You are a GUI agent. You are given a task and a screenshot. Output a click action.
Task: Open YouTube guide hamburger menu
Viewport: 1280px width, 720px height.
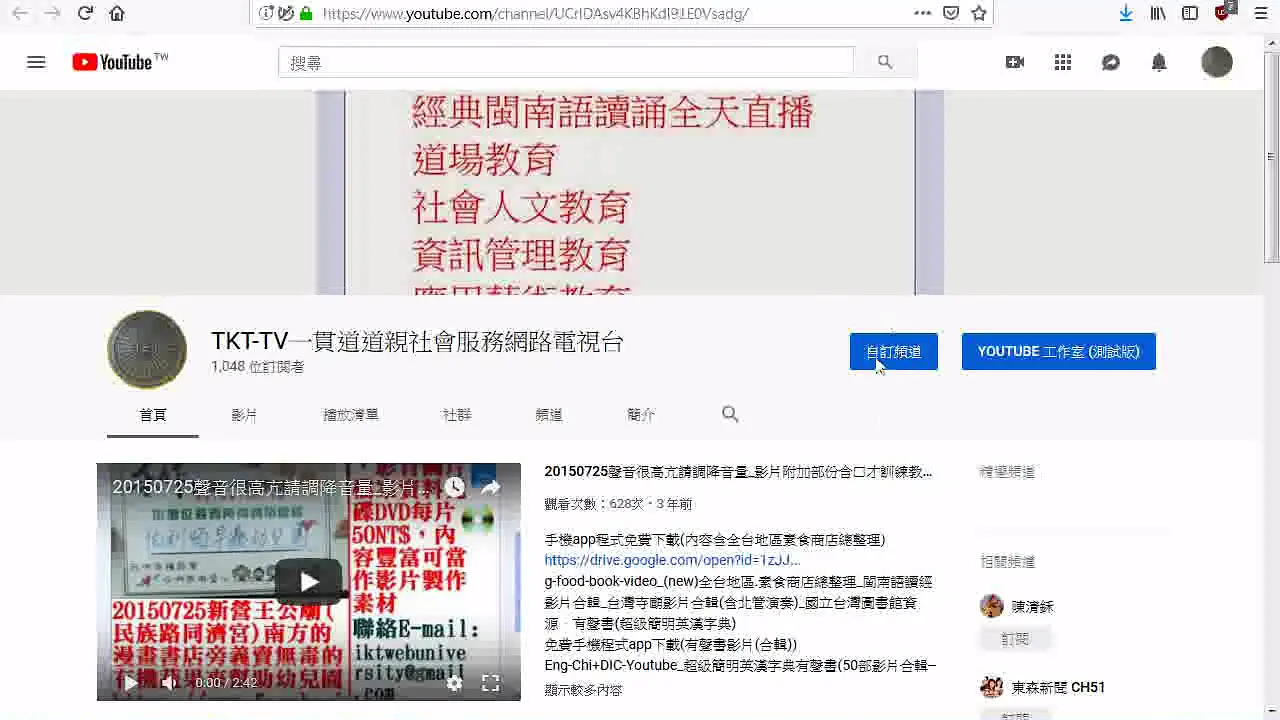(x=36, y=62)
